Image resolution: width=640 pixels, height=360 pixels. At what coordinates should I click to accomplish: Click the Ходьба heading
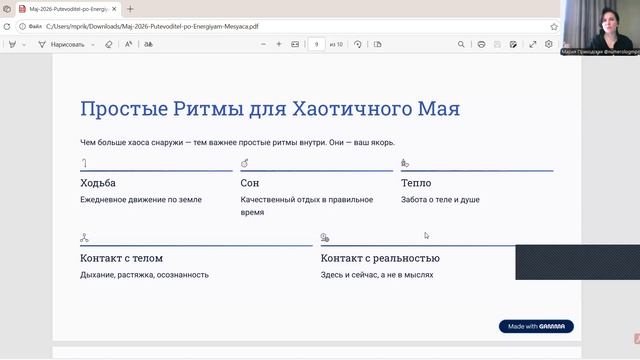click(98, 183)
